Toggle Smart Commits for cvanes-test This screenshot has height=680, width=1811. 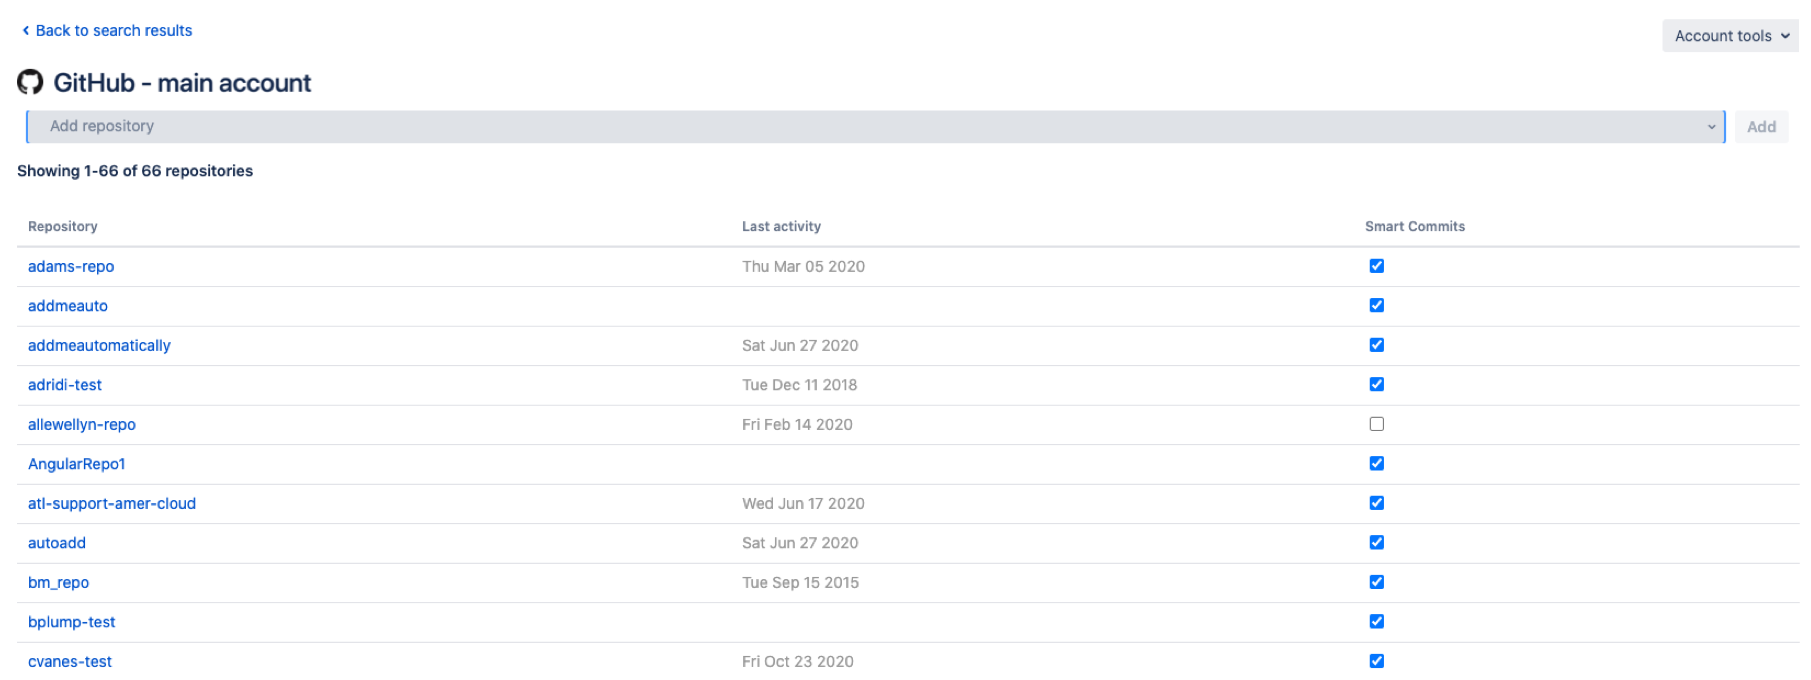coord(1377,661)
